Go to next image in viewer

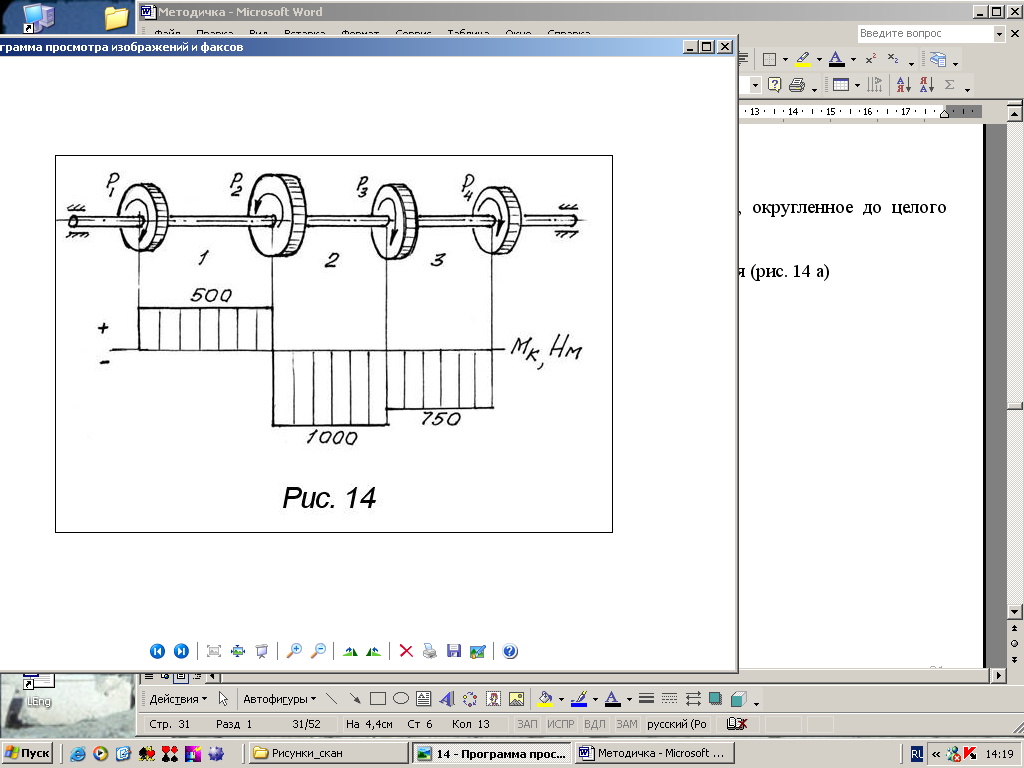[x=182, y=651]
